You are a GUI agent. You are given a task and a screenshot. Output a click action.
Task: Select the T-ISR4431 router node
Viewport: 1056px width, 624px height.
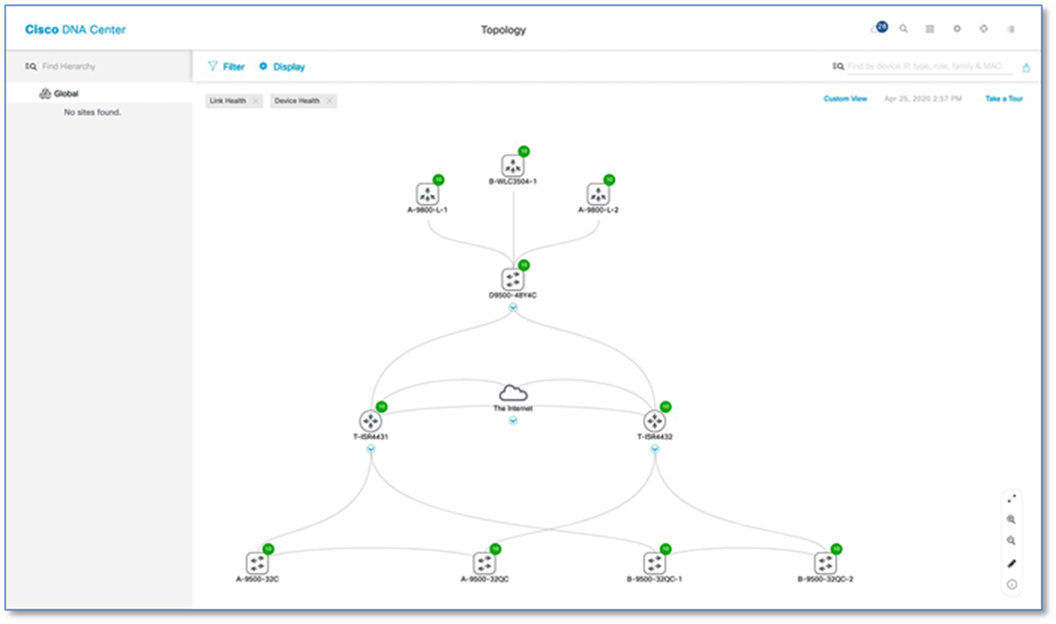click(x=370, y=421)
